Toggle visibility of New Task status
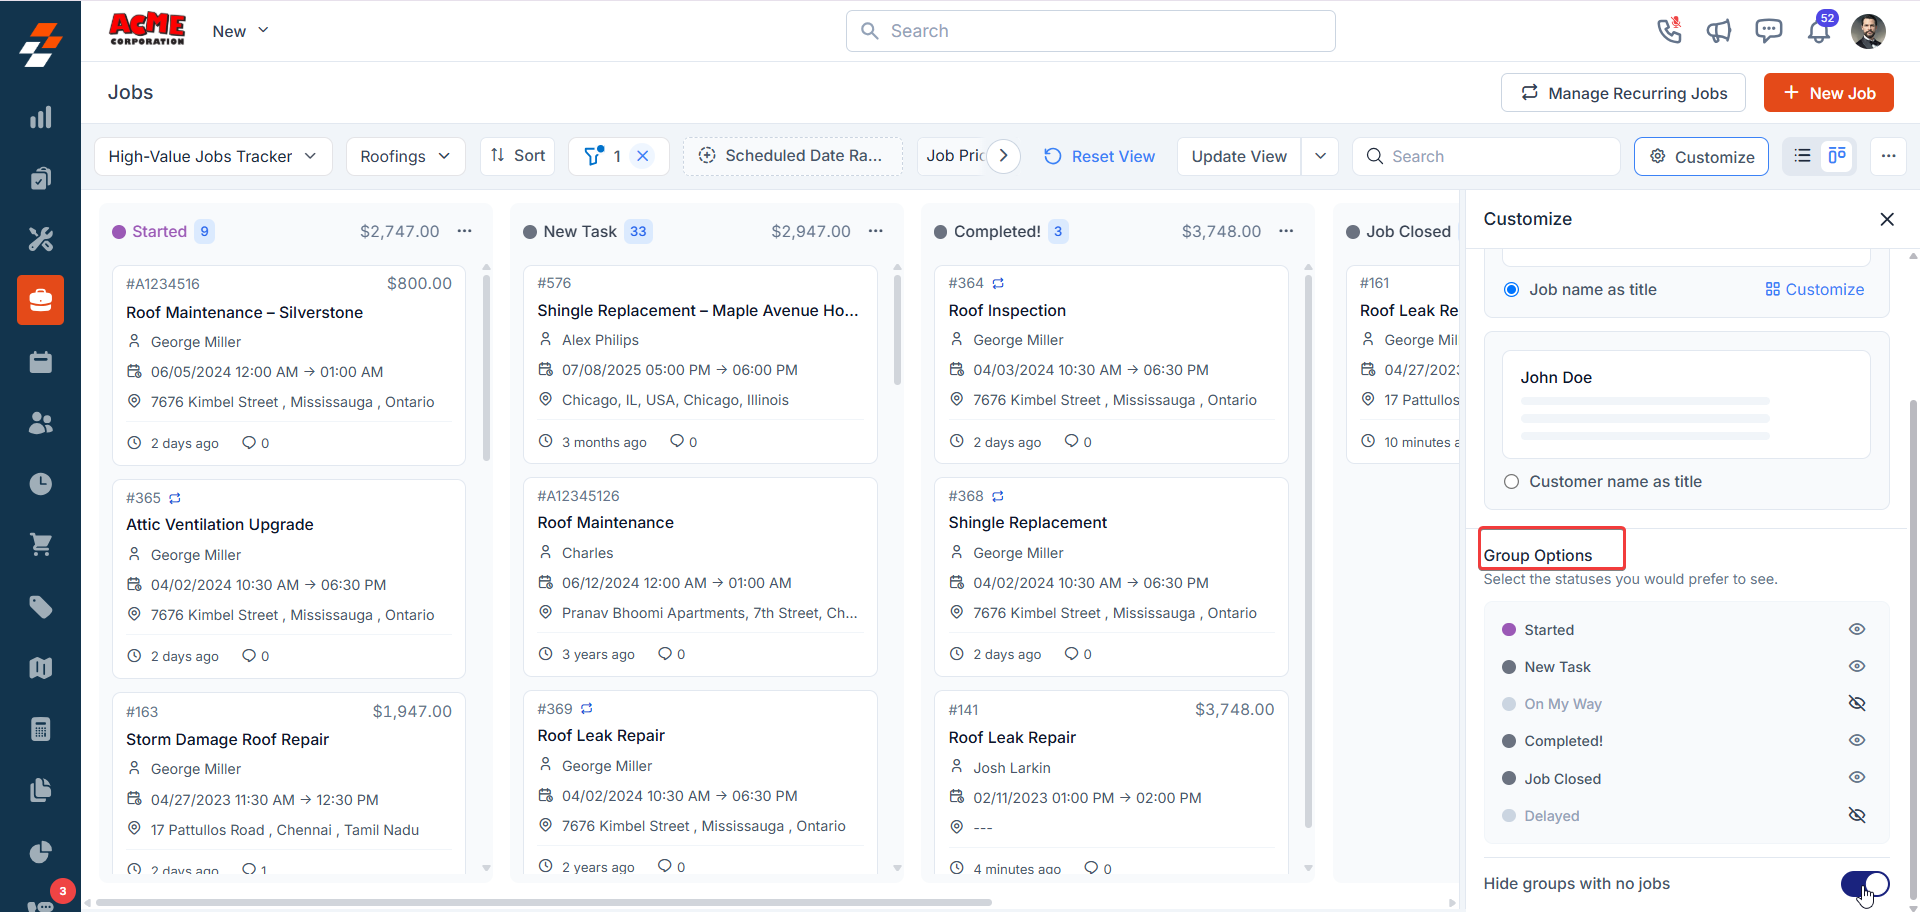 coord(1857,666)
